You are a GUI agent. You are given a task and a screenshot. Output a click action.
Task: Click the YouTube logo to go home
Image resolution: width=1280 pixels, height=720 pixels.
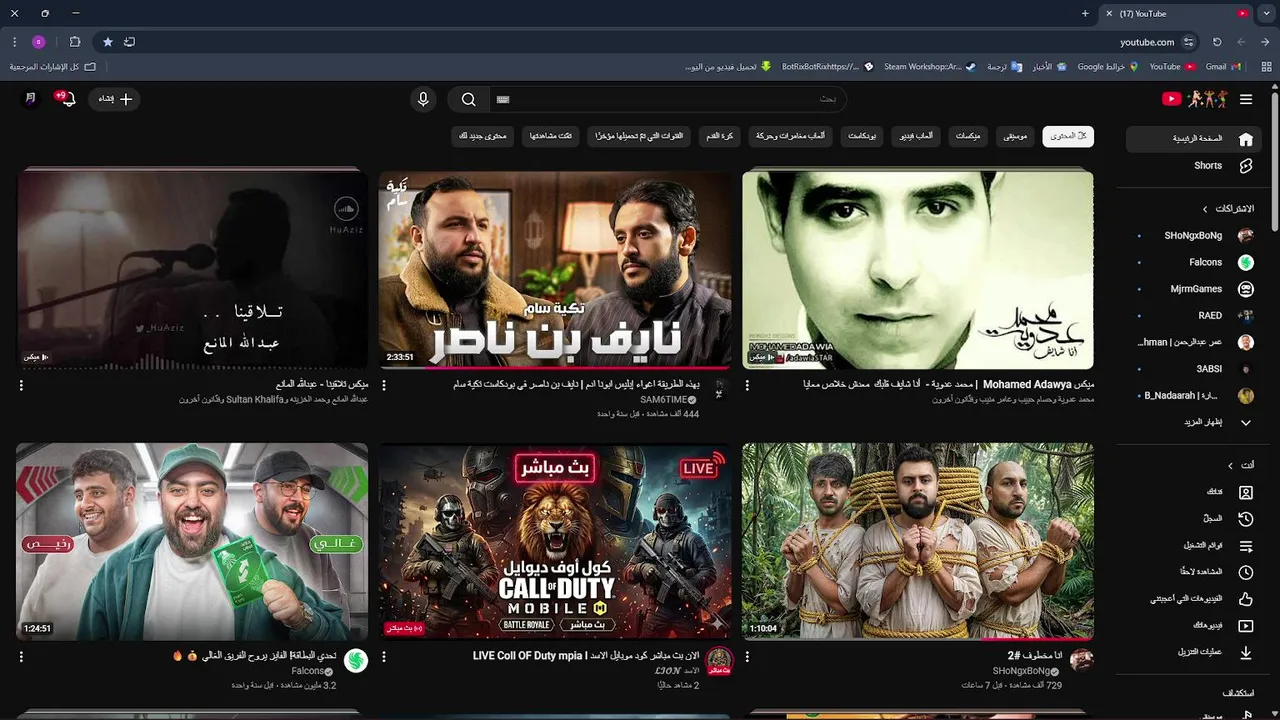click(1194, 99)
